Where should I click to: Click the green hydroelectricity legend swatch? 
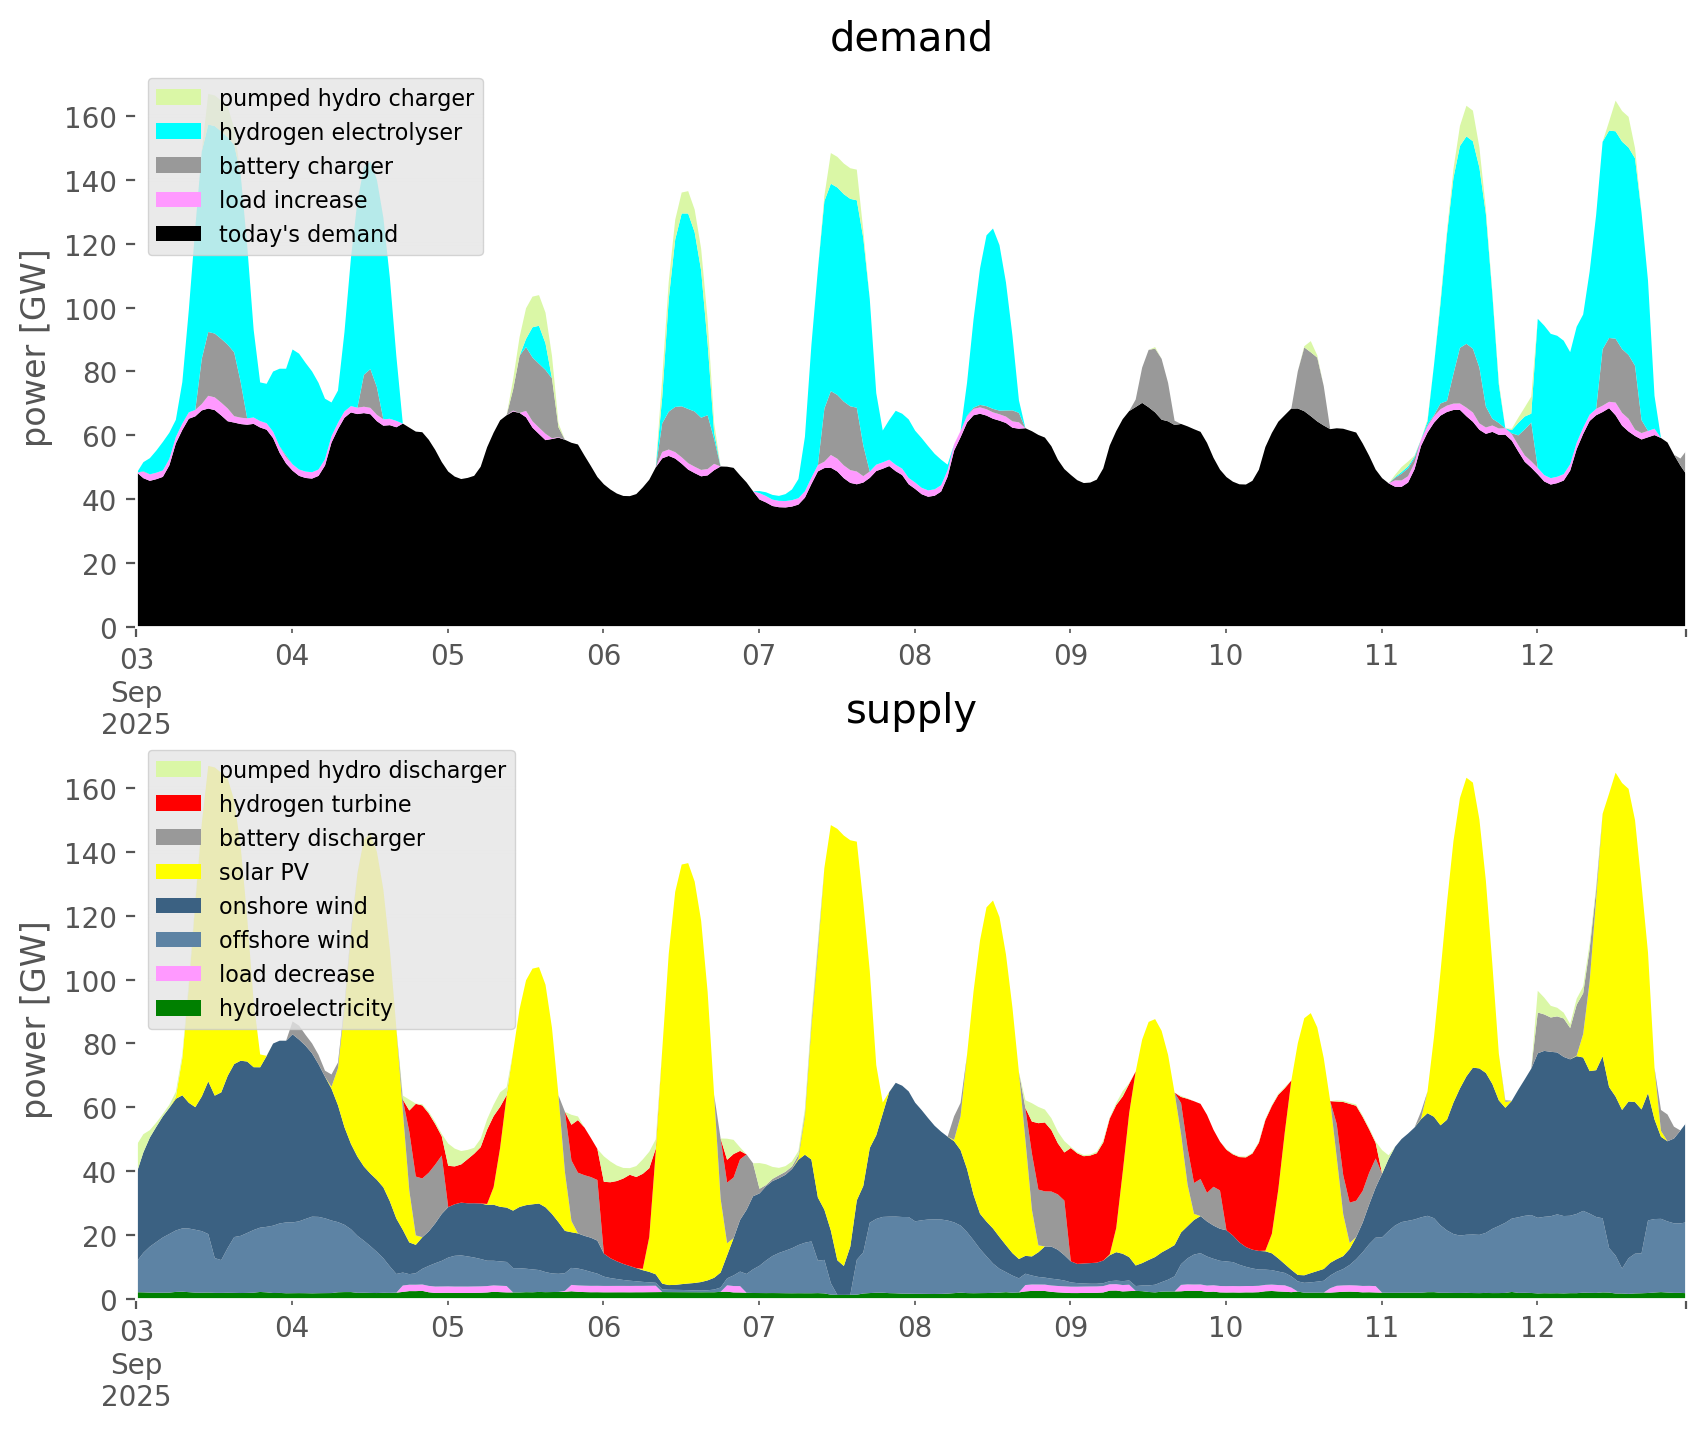(180, 1008)
